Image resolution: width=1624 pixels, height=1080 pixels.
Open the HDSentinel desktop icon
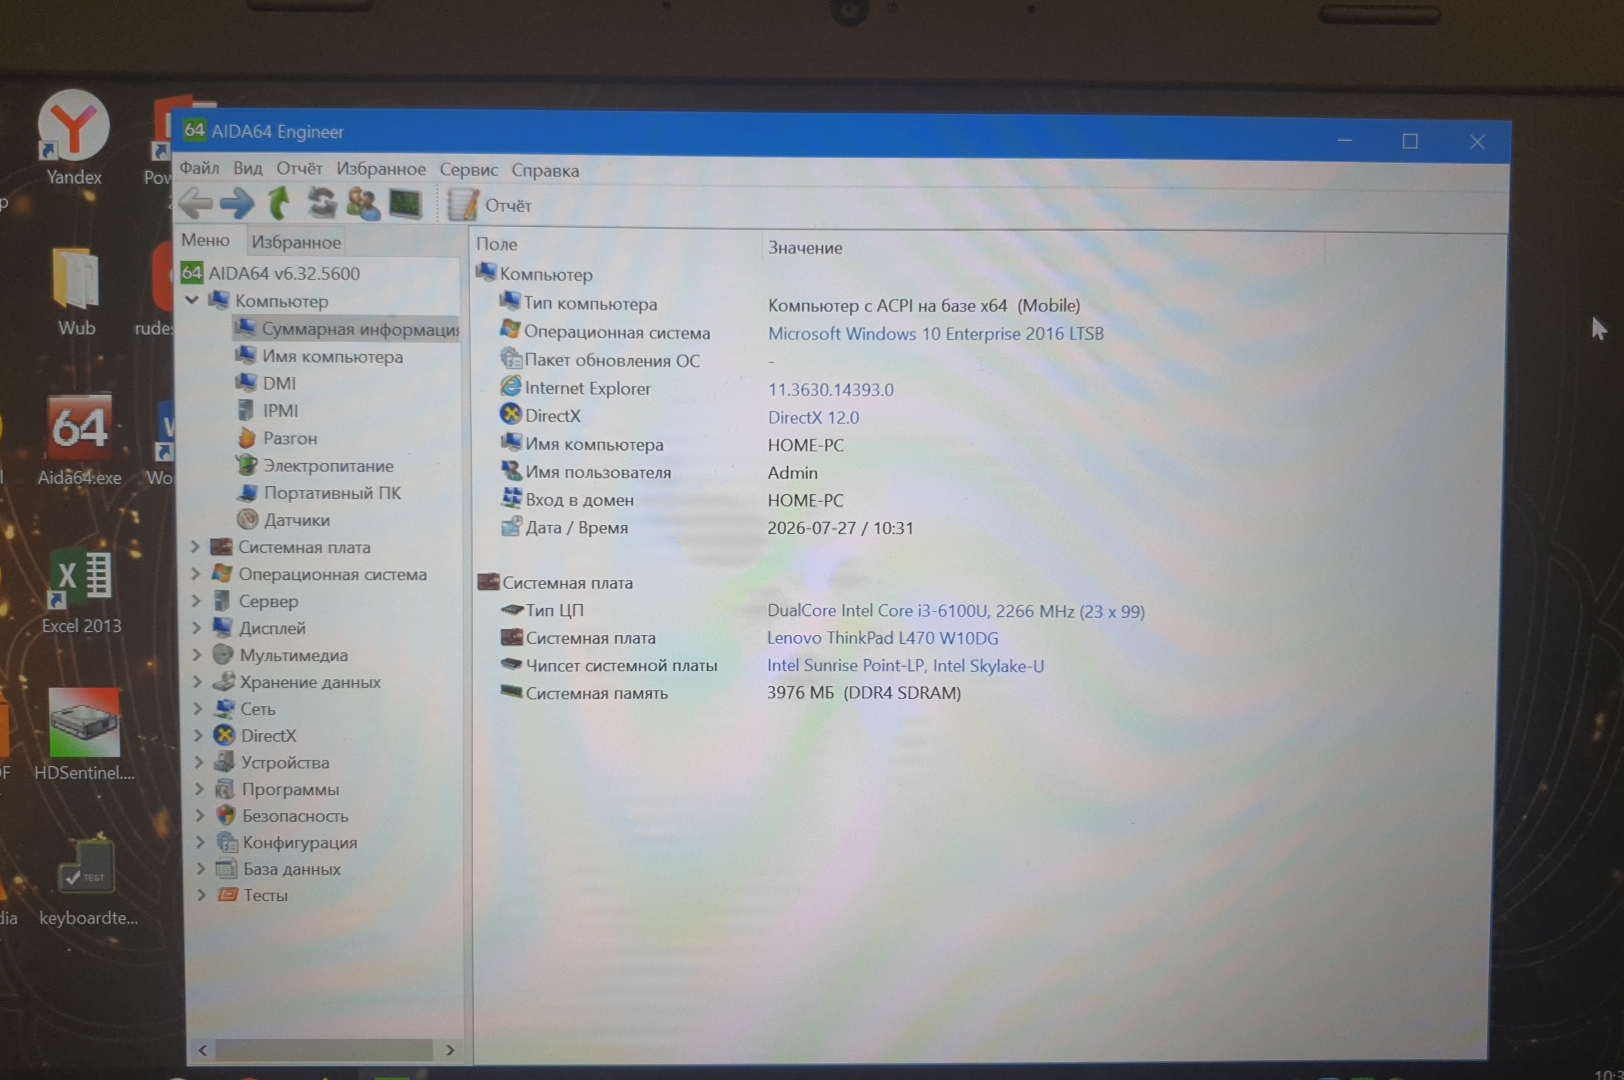pyautogui.click(x=84, y=735)
